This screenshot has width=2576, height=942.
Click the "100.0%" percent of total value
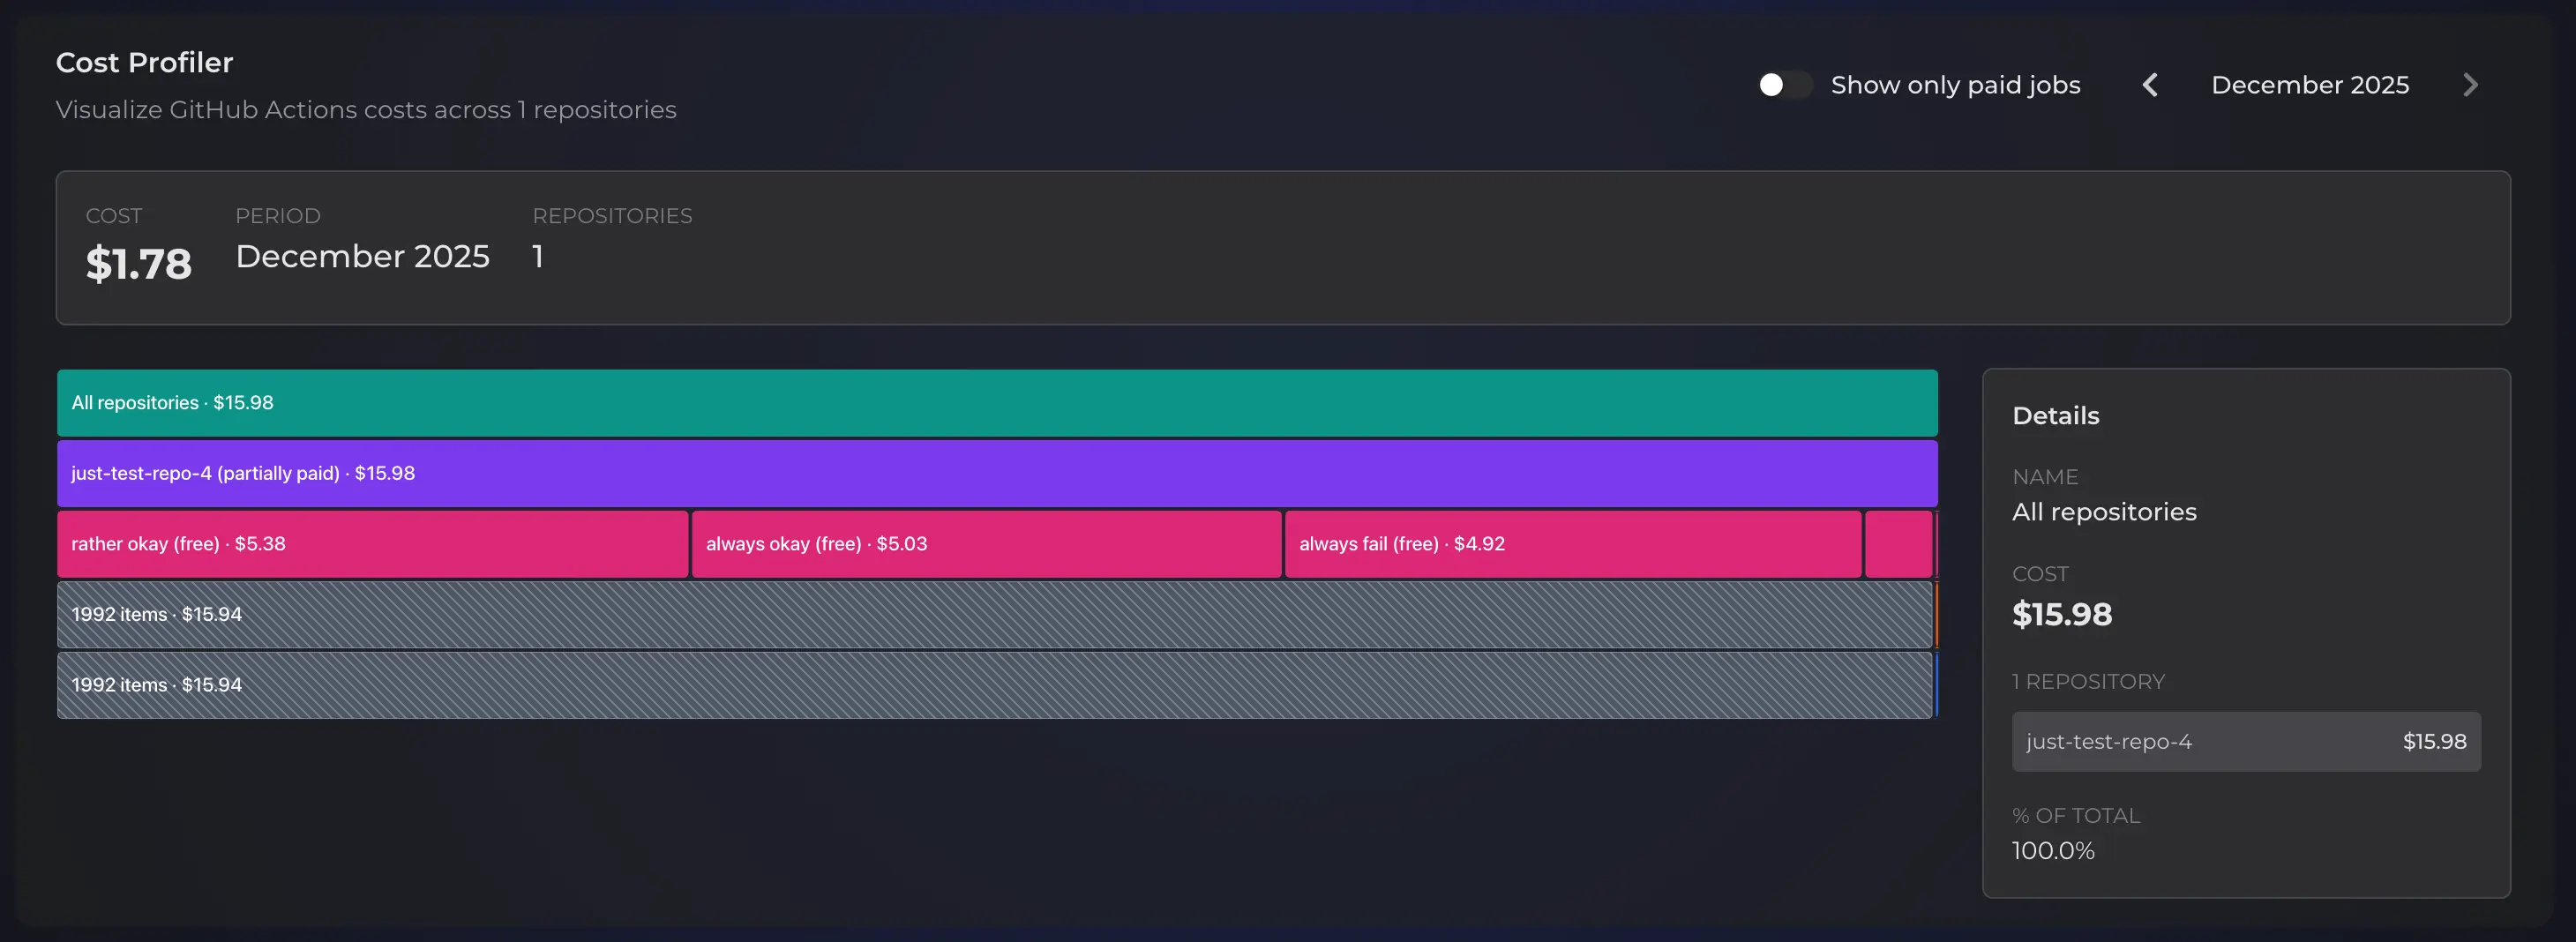click(2054, 851)
